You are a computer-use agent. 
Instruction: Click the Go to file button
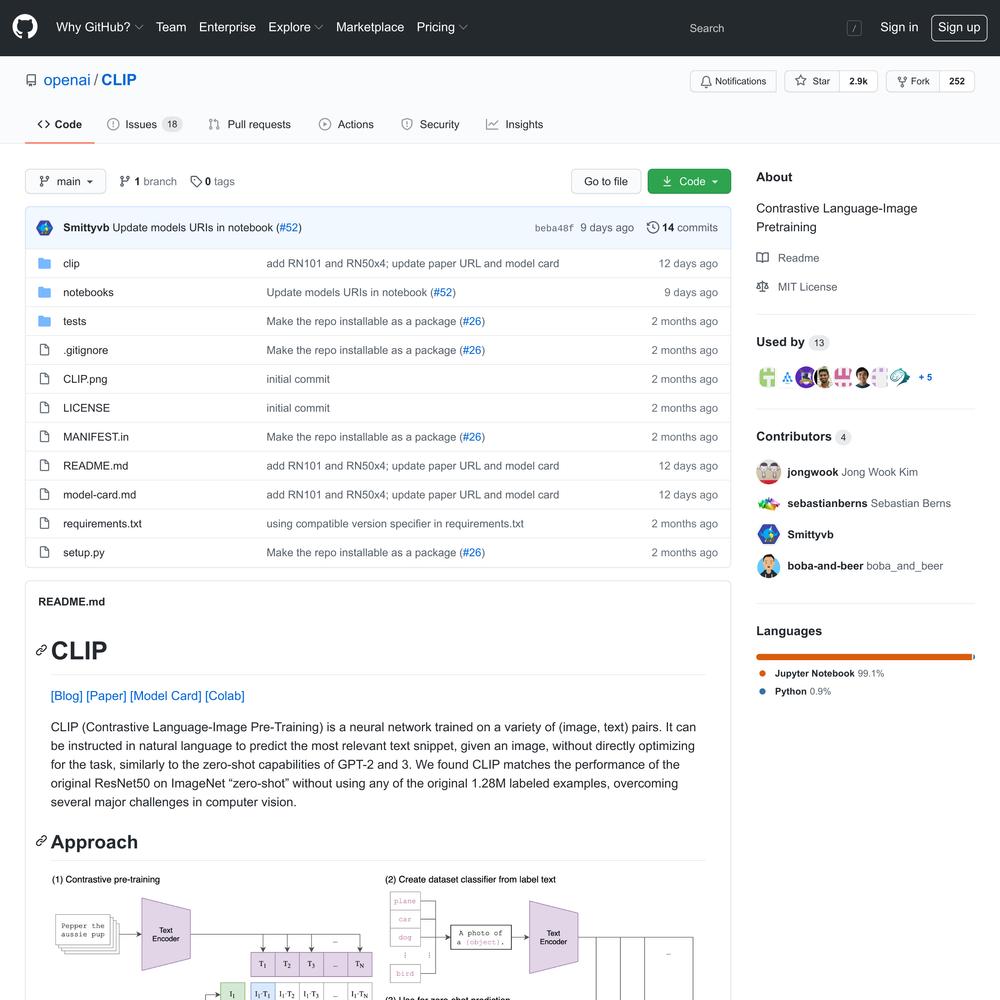coord(606,181)
